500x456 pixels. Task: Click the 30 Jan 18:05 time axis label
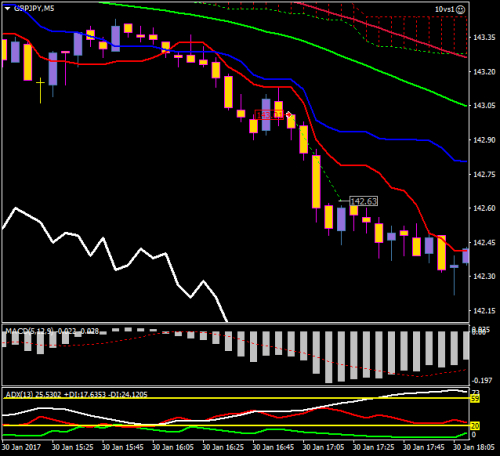[474, 447]
